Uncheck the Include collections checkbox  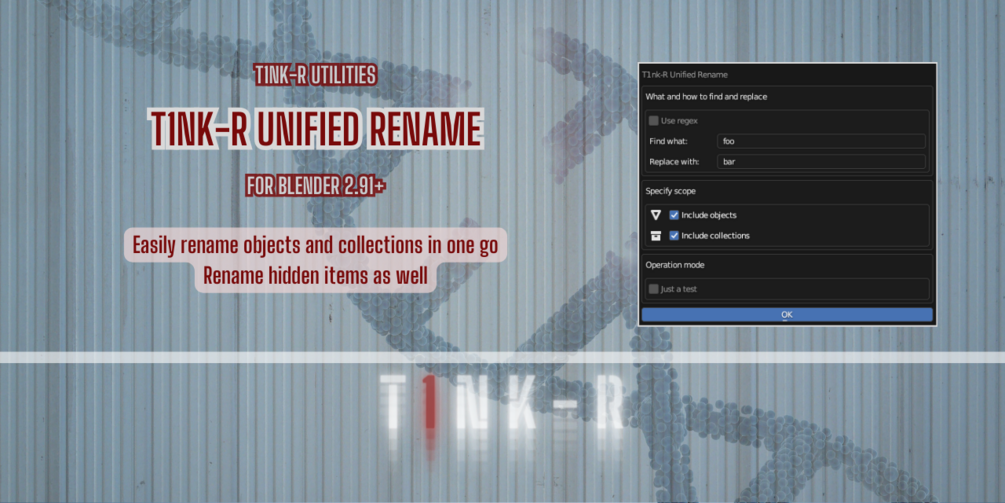click(674, 236)
